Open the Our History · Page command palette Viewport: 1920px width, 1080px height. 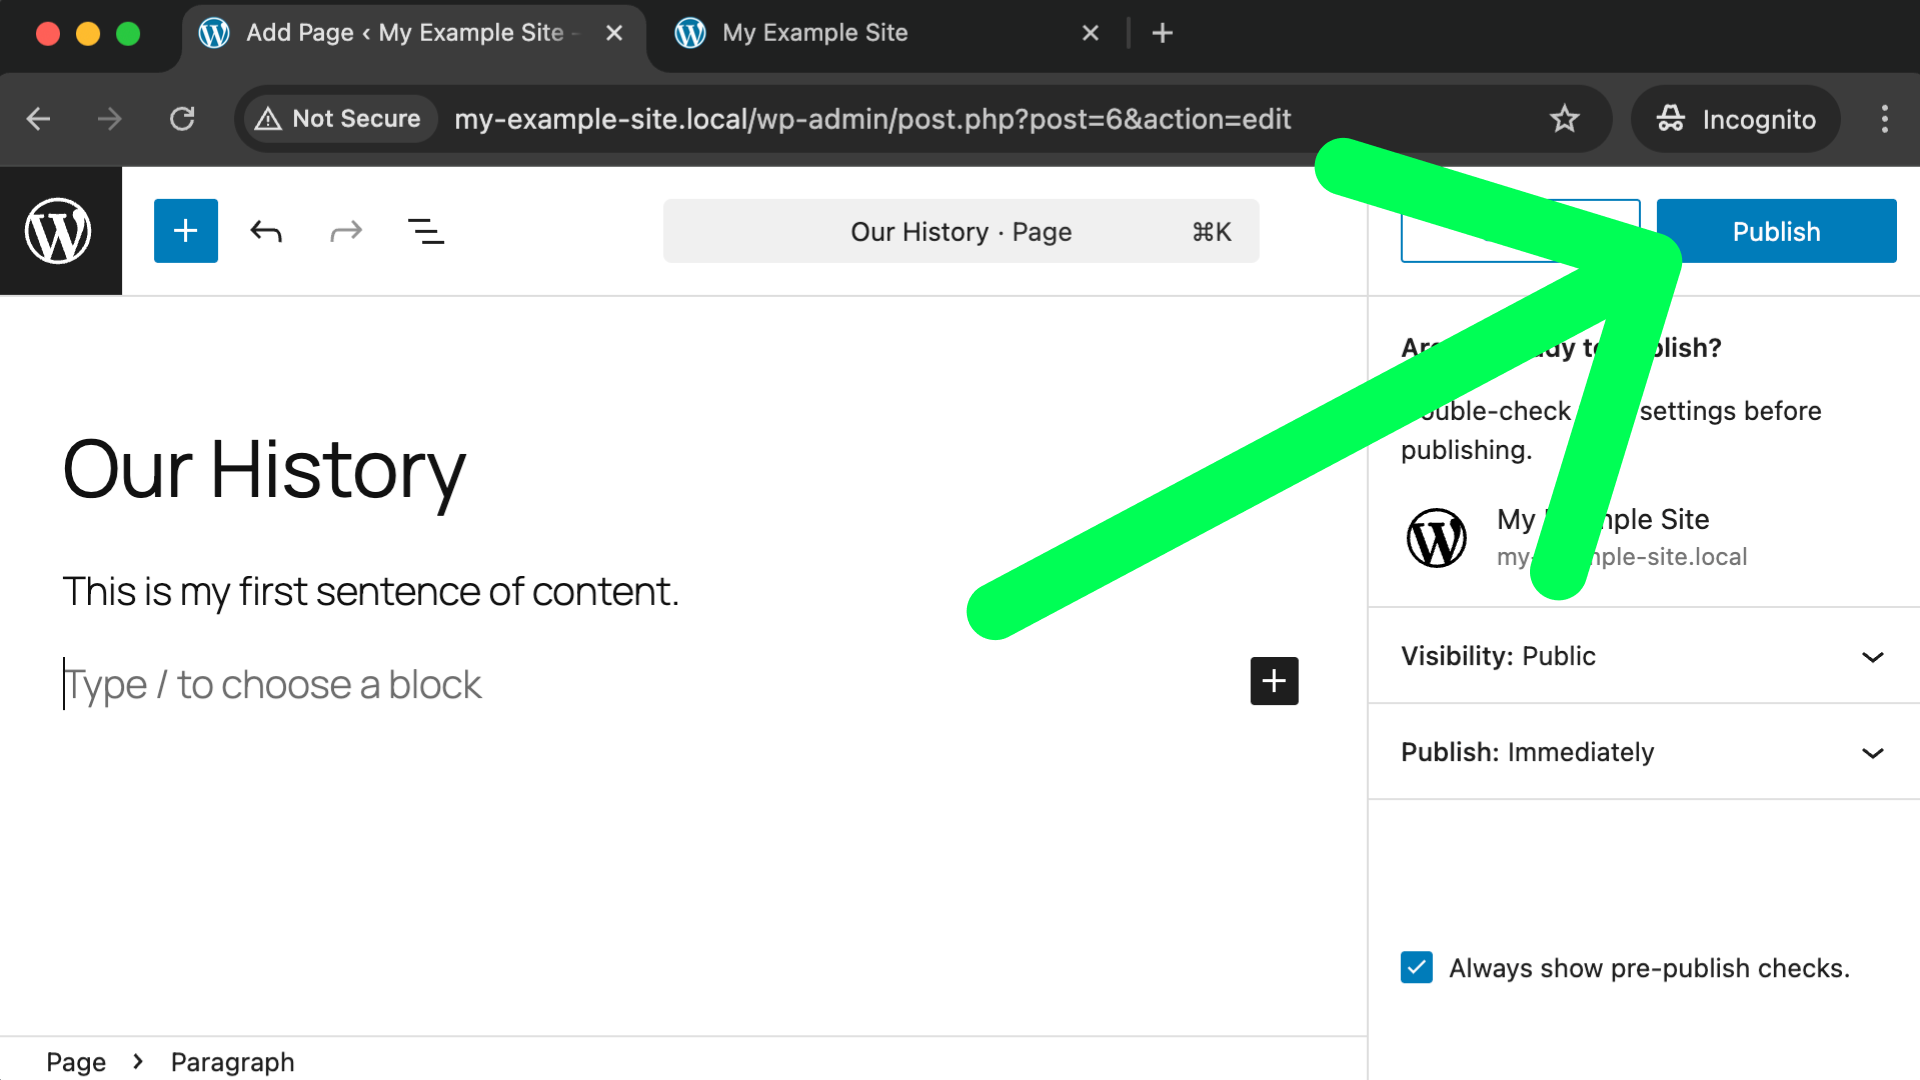[x=960, y=231]
